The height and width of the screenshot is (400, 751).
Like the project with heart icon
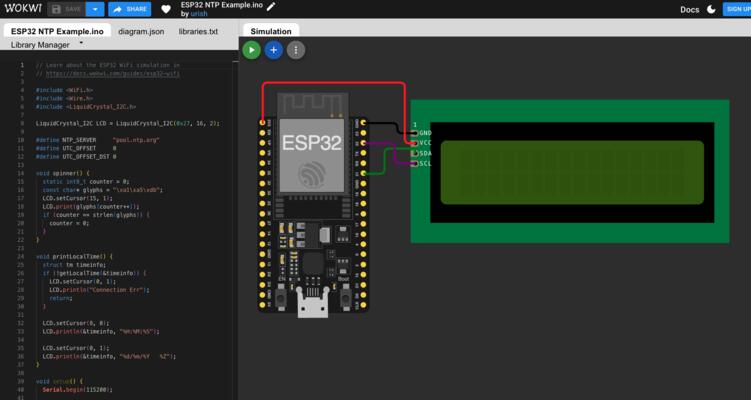166,9
